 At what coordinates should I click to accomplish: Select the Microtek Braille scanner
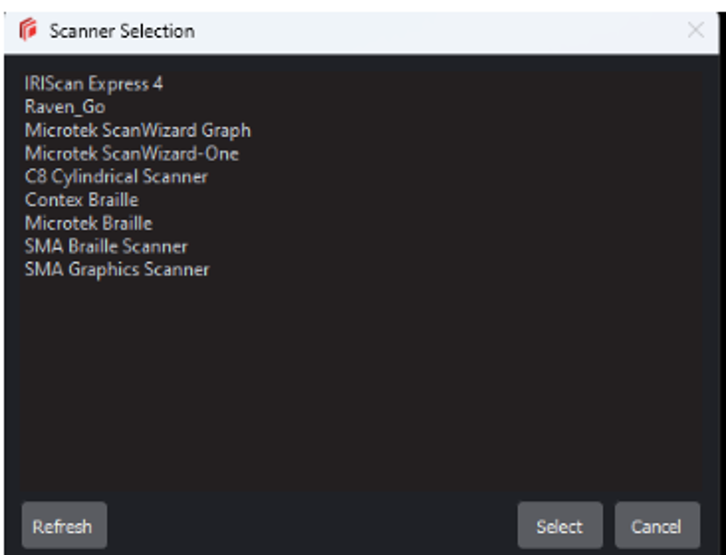[x=88, y=223]
